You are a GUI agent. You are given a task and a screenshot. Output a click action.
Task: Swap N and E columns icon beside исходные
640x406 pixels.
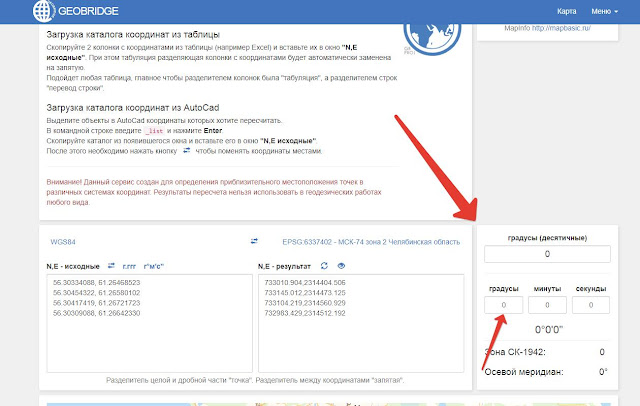click(x=111, y=266)
